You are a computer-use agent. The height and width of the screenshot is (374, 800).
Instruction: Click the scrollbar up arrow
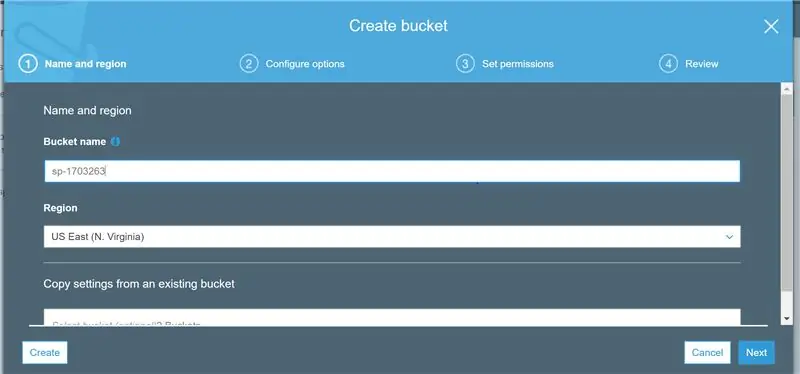787,89
